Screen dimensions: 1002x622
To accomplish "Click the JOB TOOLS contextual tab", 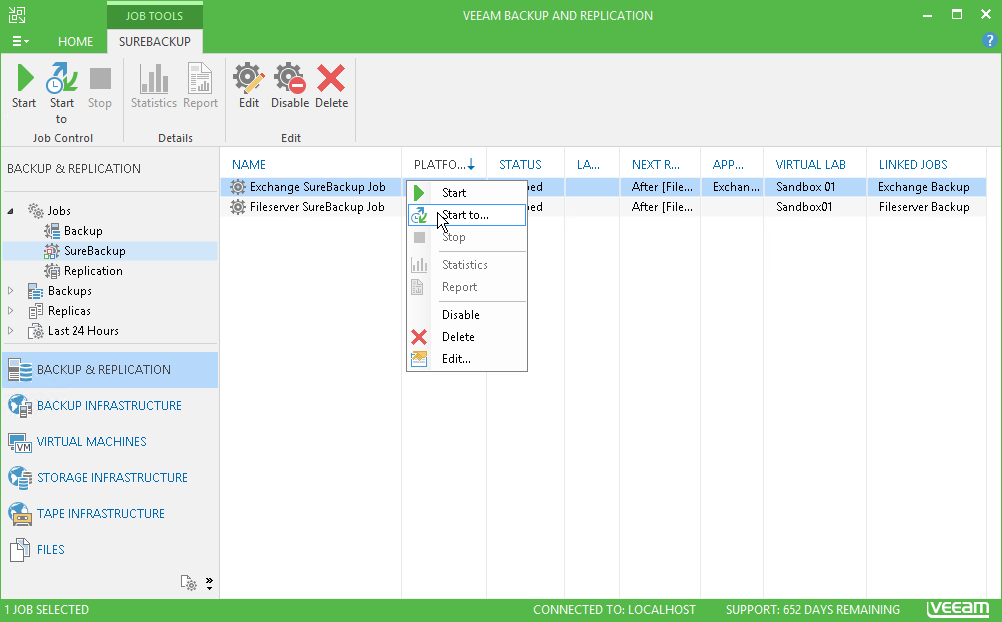I will [155, 15].
